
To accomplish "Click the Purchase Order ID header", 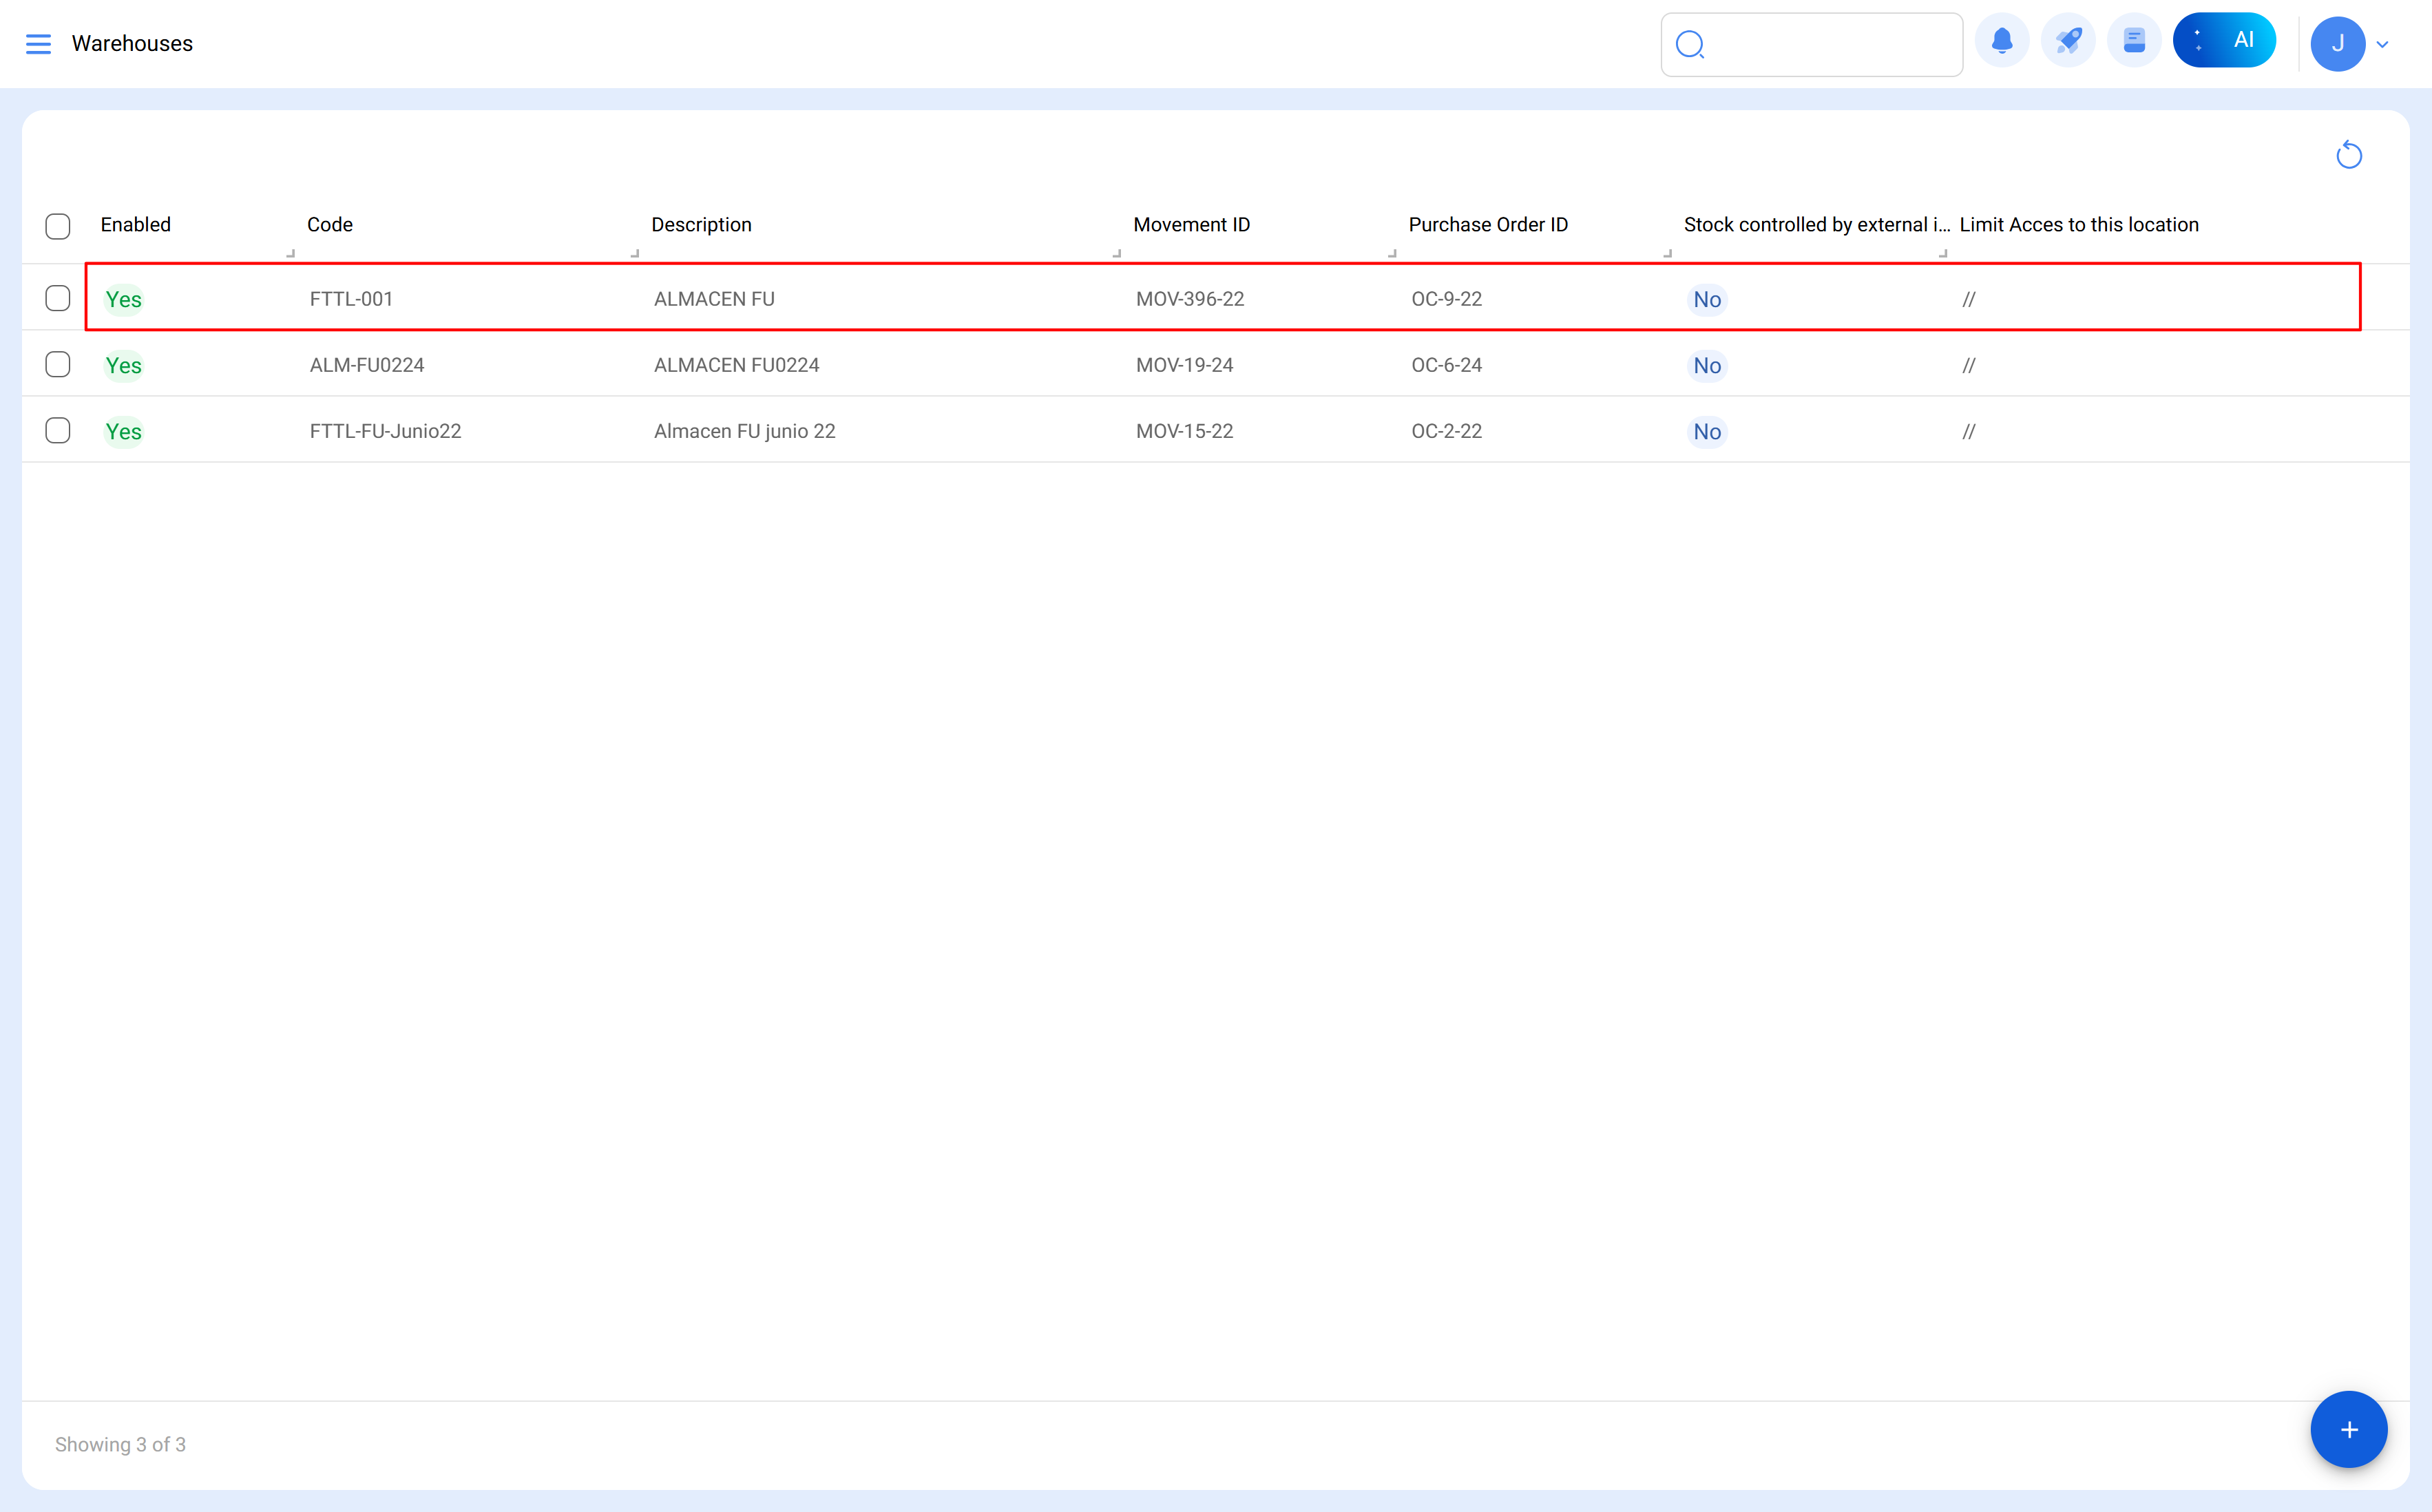I will [1488, 225].
